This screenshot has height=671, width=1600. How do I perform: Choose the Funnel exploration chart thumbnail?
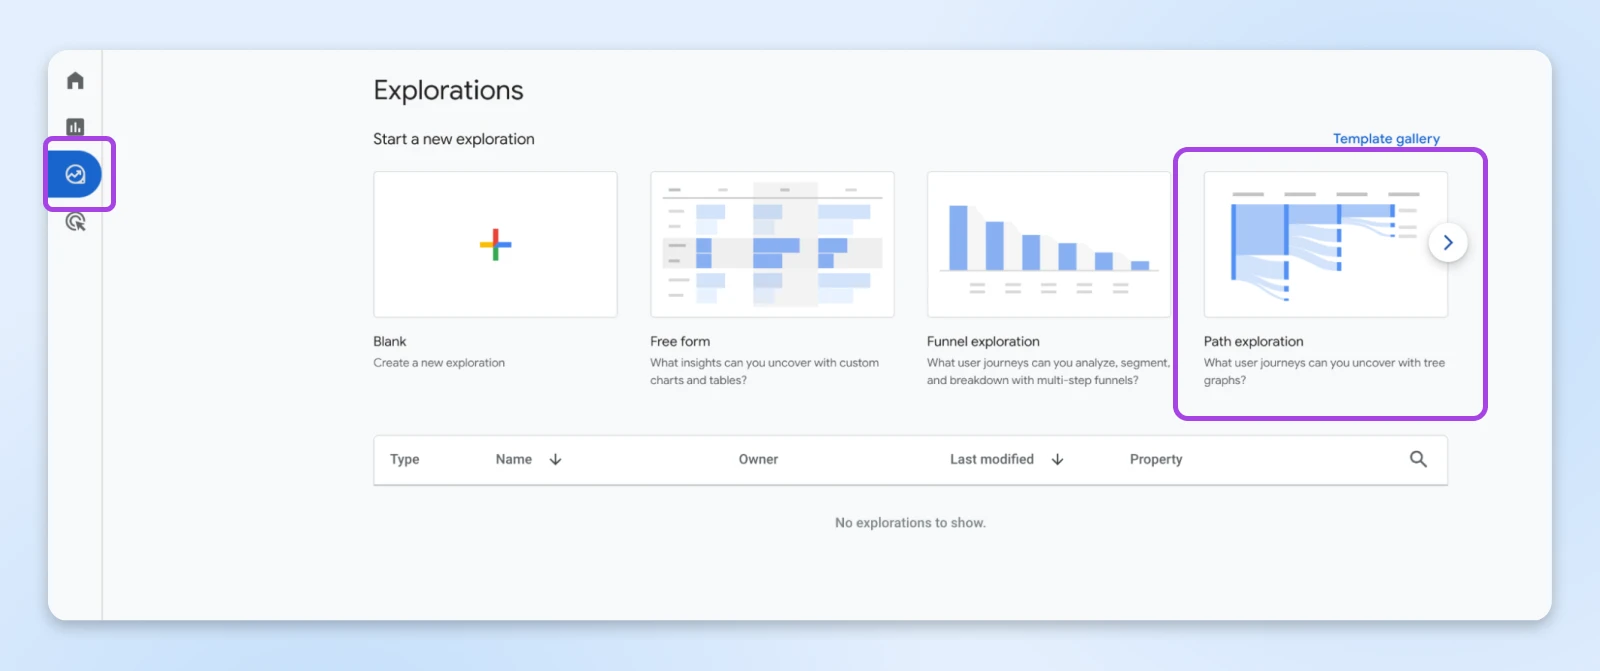pyautogui.click(x=1048, y=245)
